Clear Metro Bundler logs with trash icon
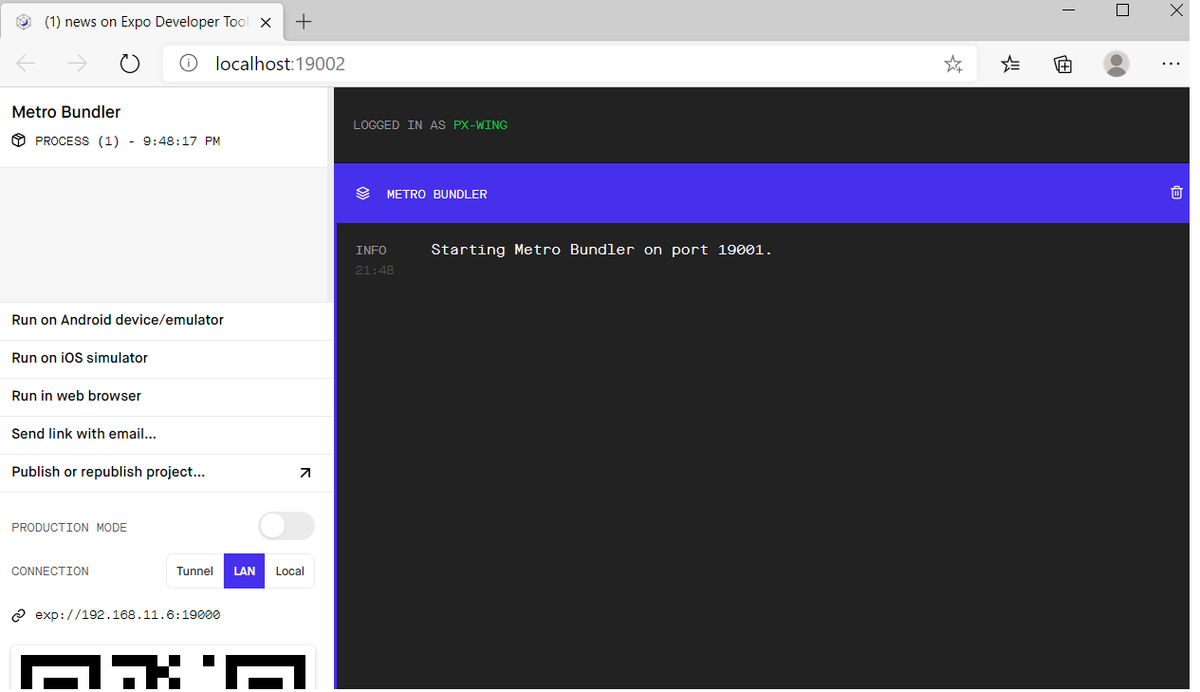This screenshot has width=1200, height=692. point(1176,193)
